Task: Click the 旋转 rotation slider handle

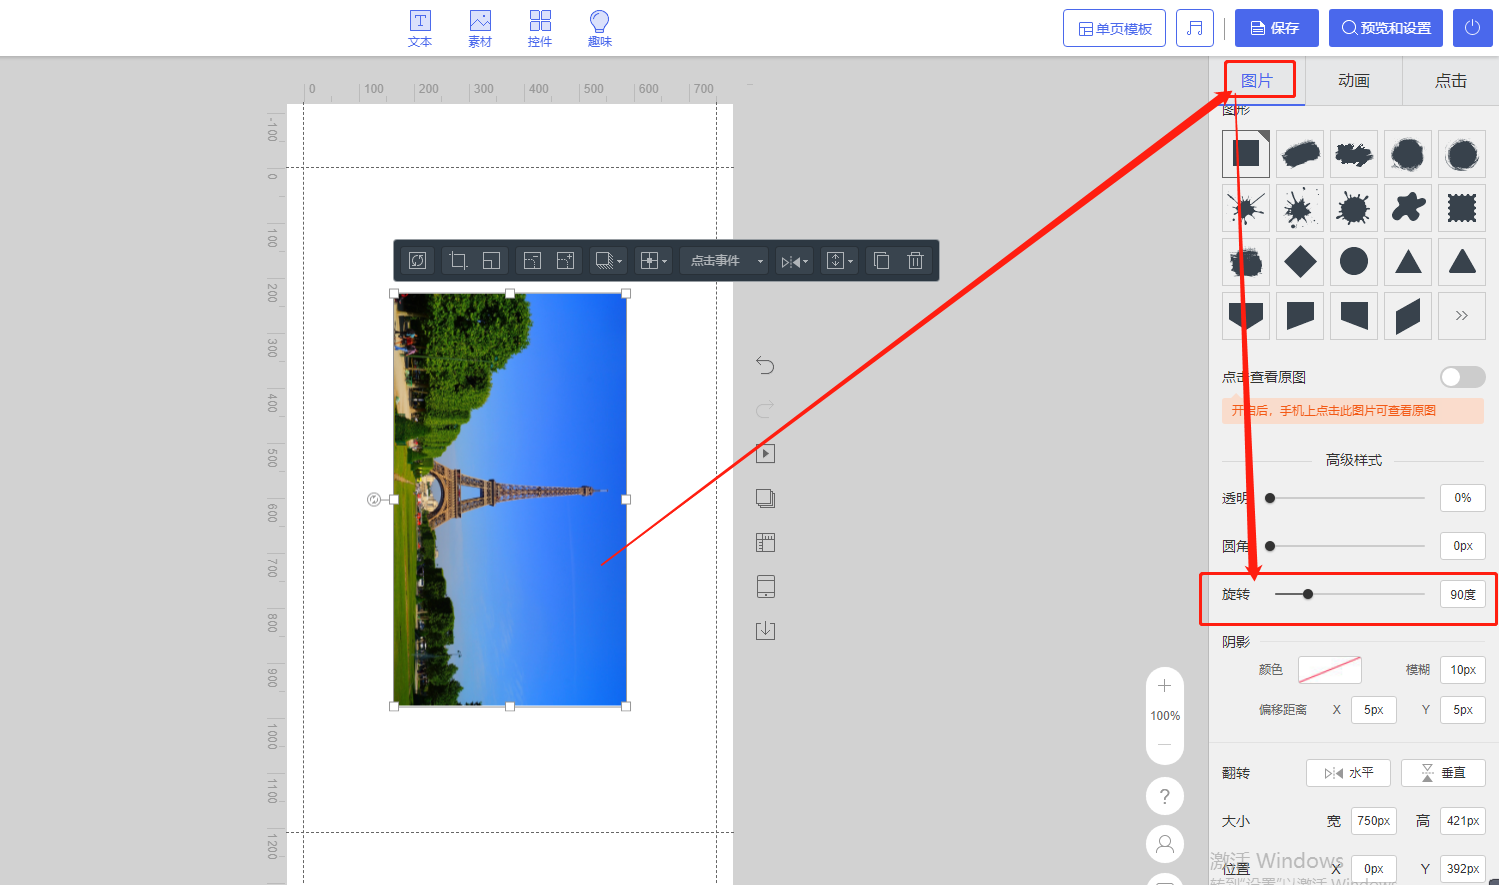Action: (x=1308, y=594)
